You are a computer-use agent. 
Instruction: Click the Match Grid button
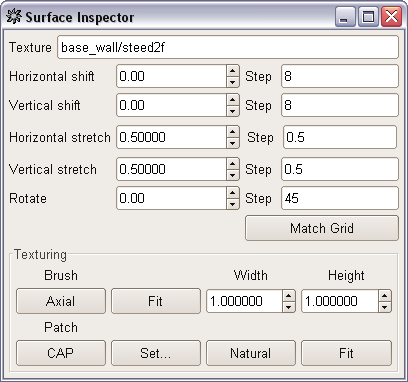322,228
